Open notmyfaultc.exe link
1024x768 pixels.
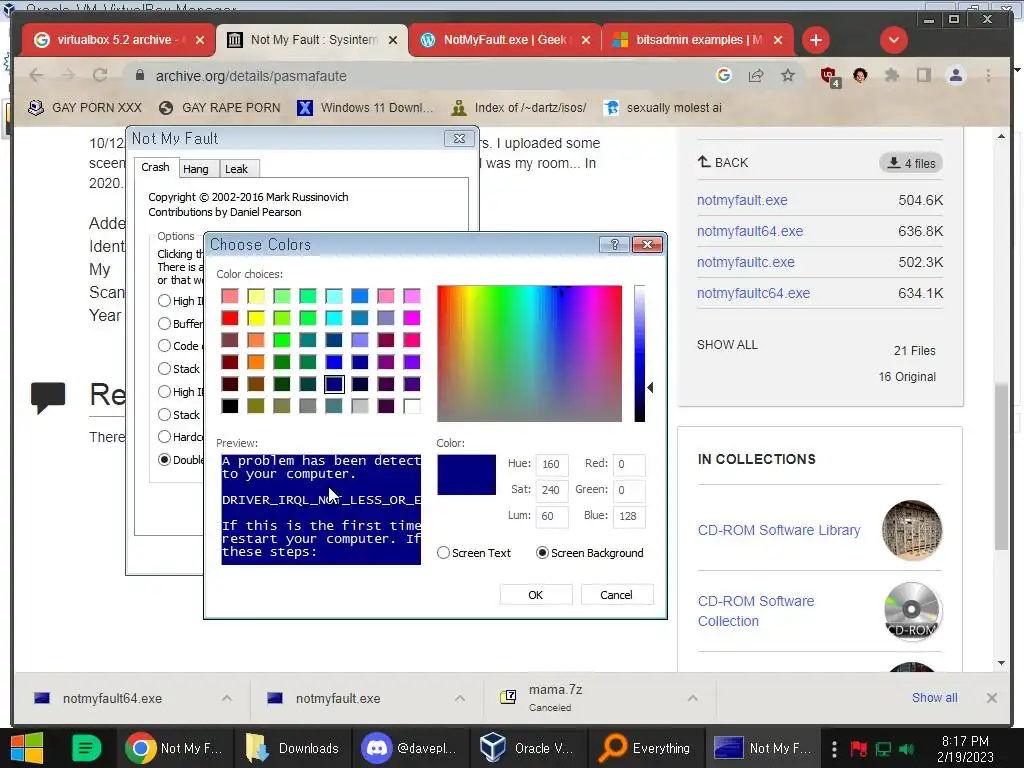tap(746, 262)
